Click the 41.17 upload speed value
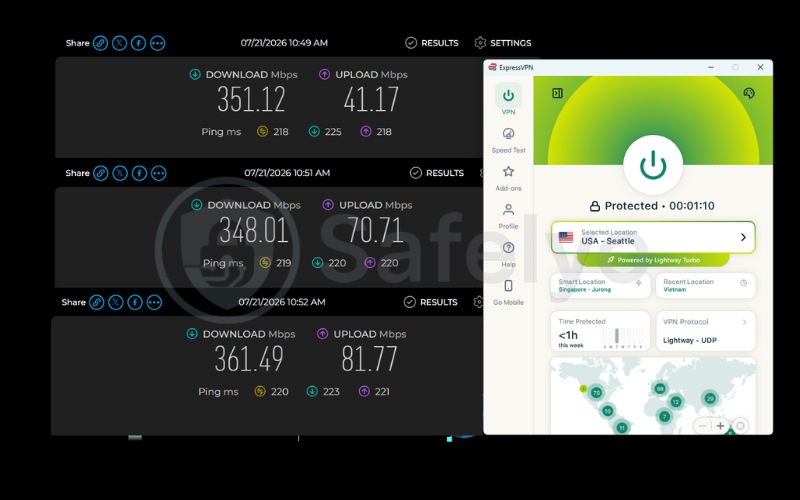 371,99
